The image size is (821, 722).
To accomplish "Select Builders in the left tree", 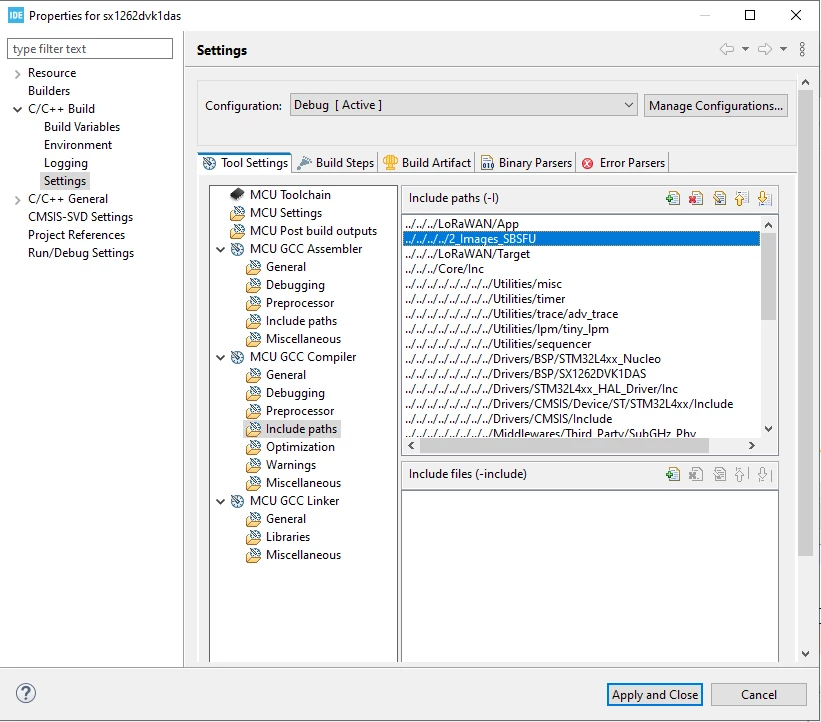I will [49, 91].
